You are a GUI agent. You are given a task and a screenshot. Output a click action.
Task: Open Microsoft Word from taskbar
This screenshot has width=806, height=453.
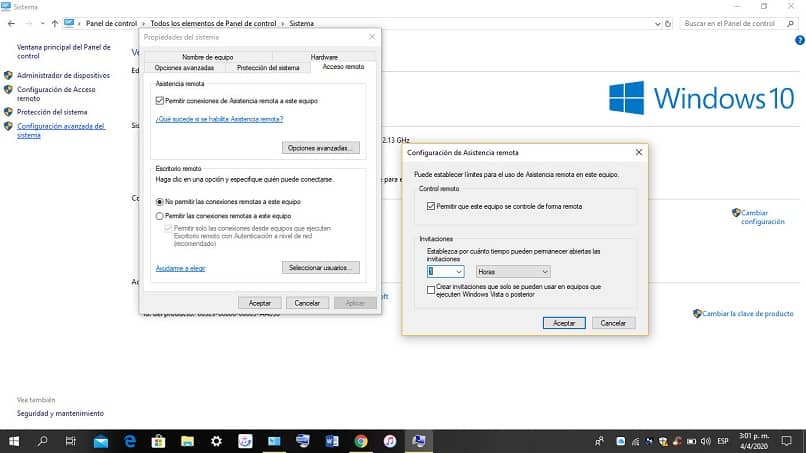tap(332, 441)
